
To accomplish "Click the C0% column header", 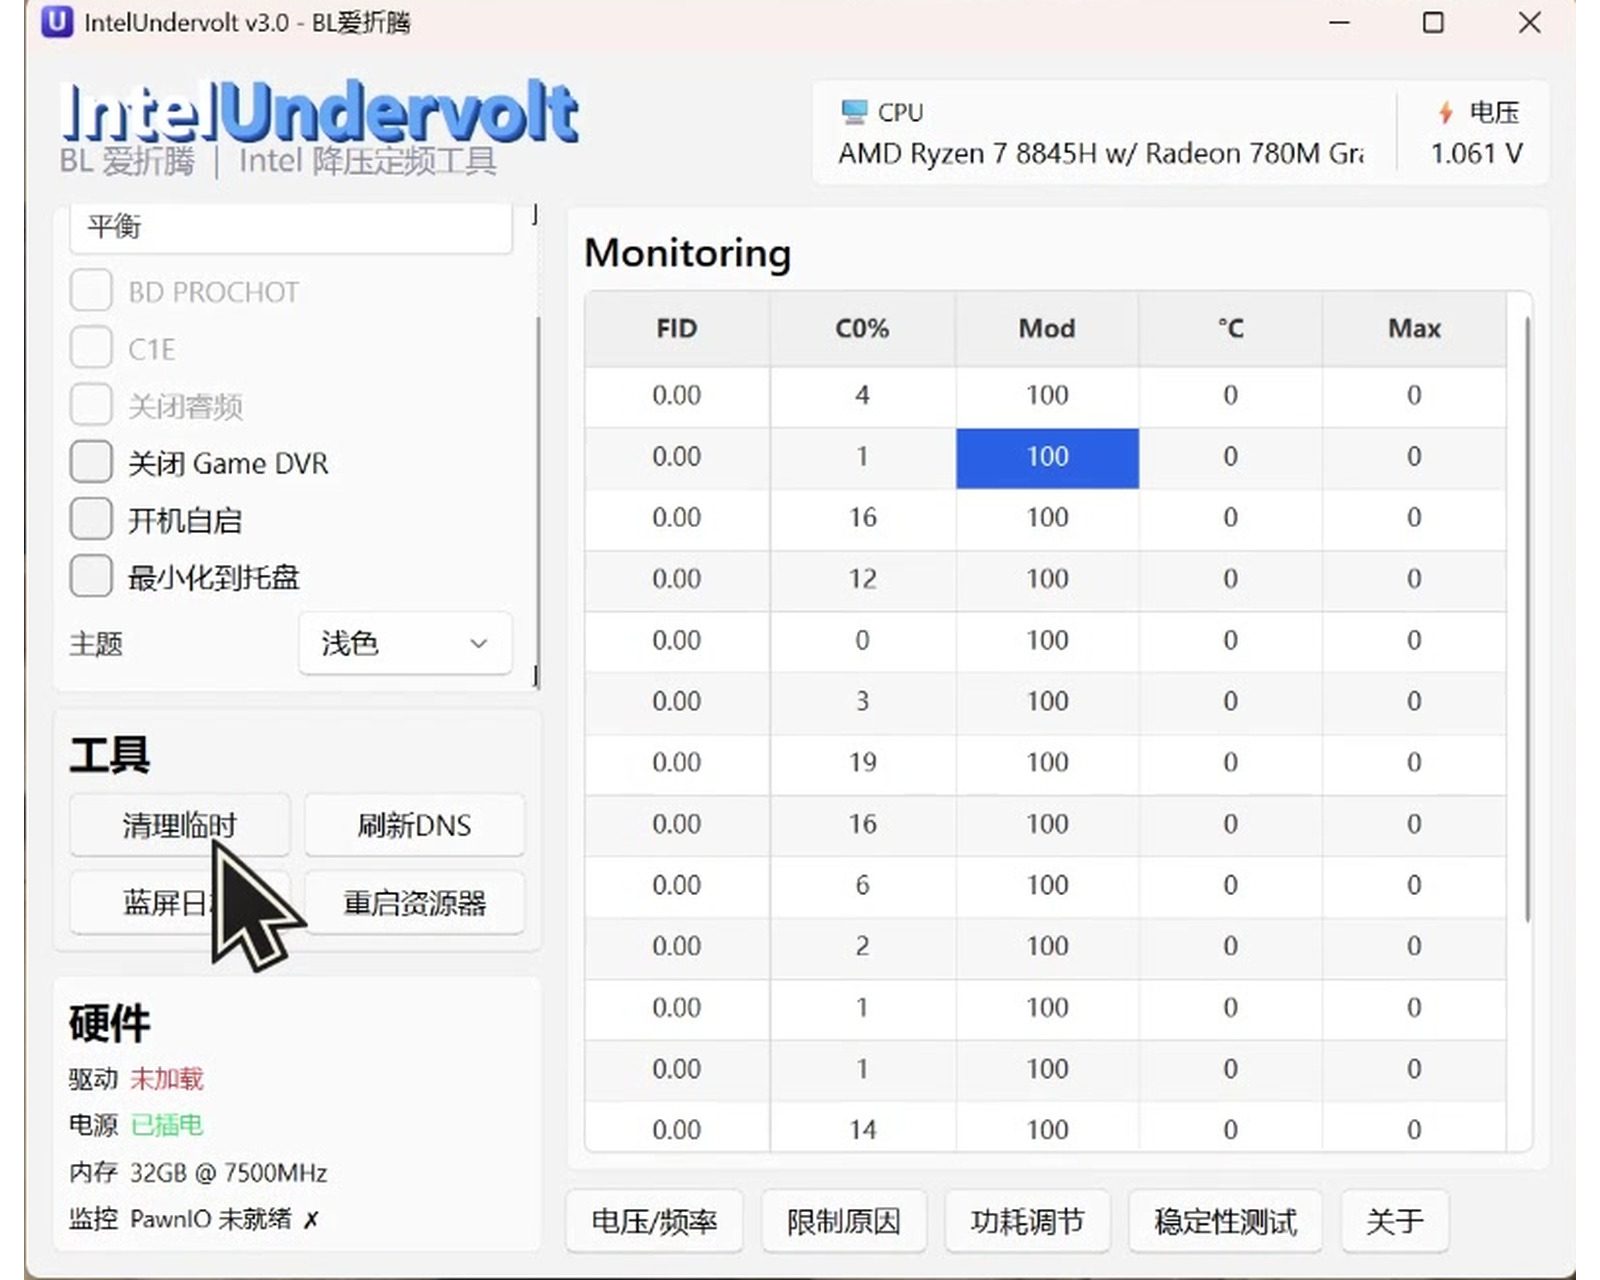I will [x=862, y=329].
